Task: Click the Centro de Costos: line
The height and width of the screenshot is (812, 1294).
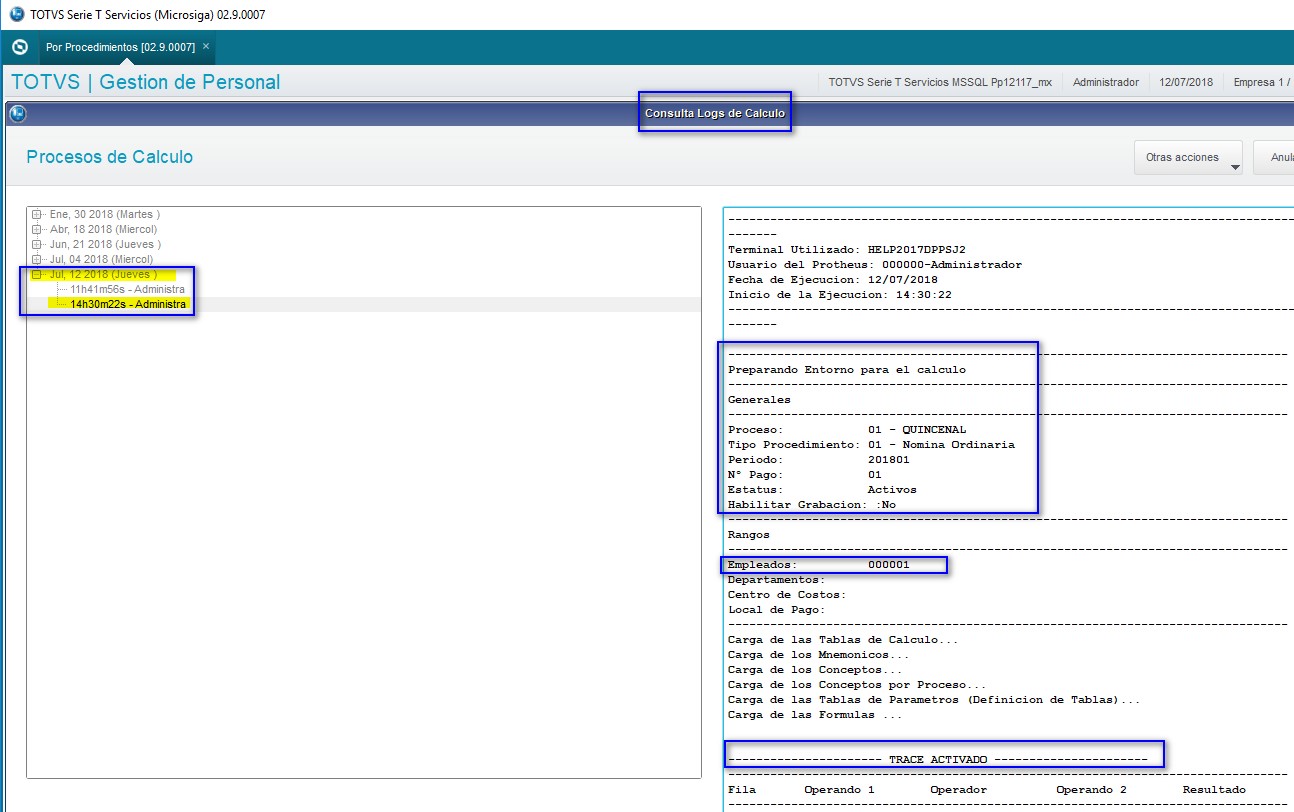Action: point(787,595)
